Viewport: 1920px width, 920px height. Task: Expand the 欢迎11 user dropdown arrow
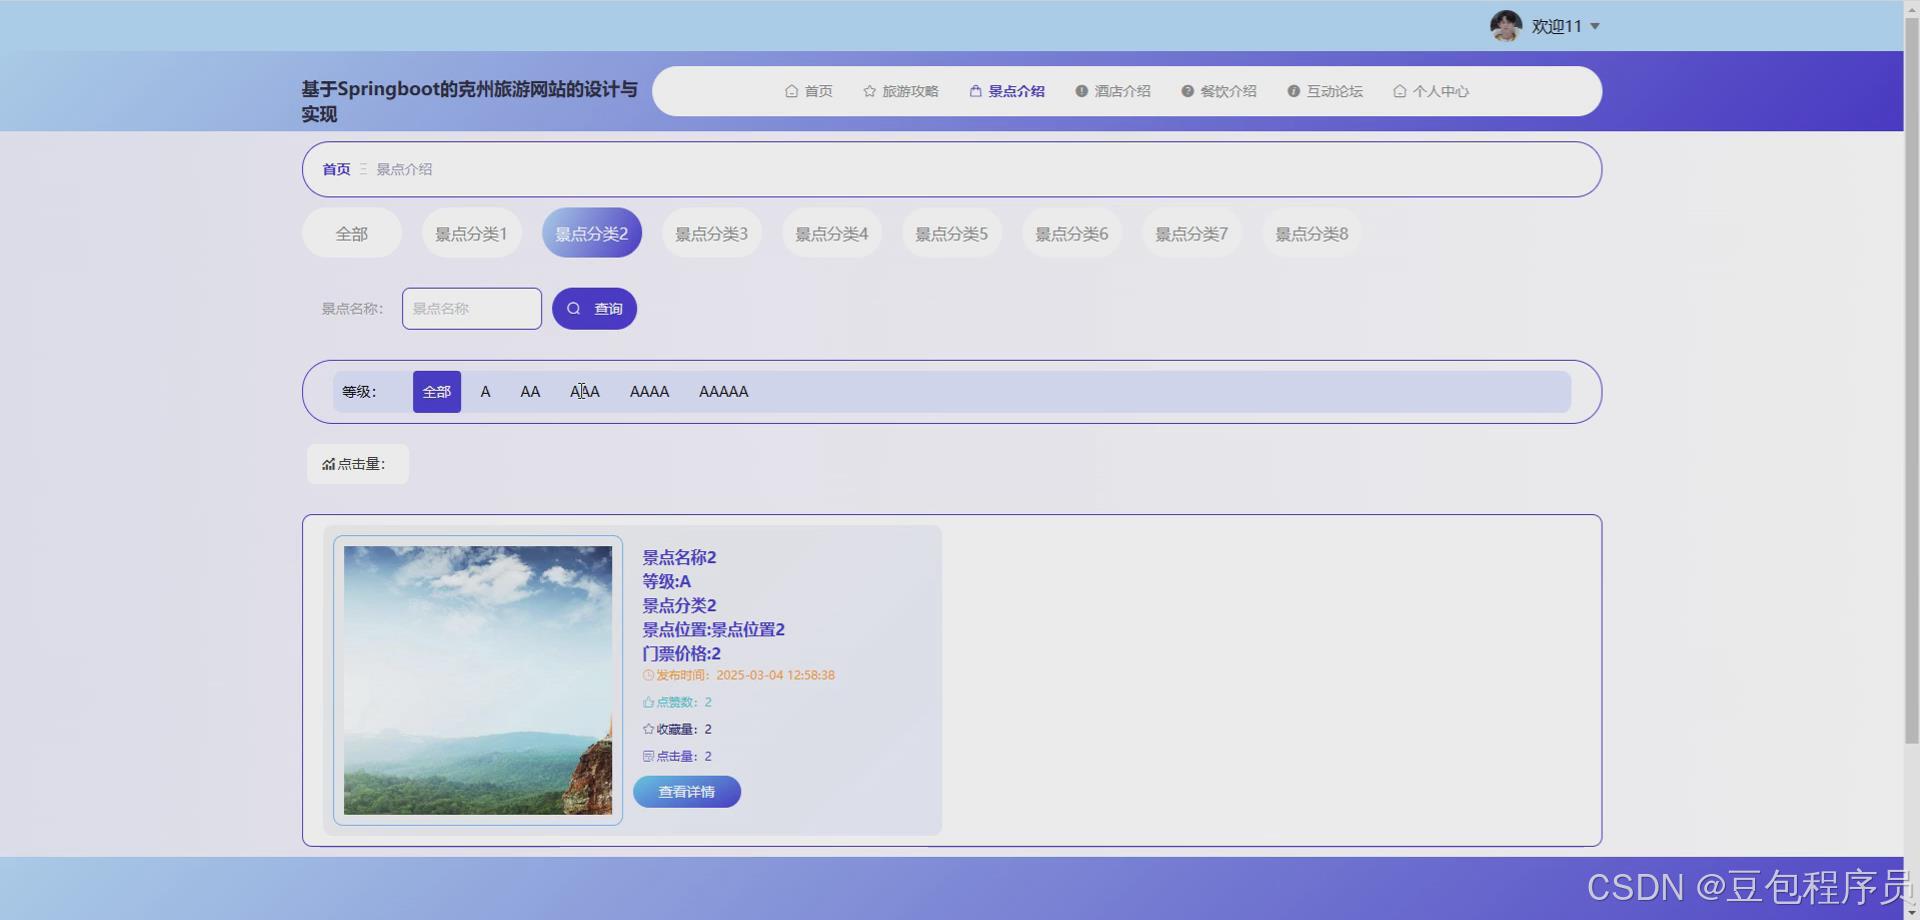tap(1595, 27)
